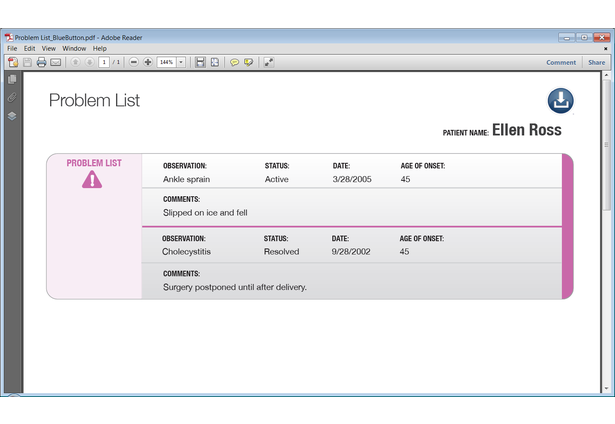Open the Edit menu
The height and width of the screenshot is (424, 615).
click(29, 48)
